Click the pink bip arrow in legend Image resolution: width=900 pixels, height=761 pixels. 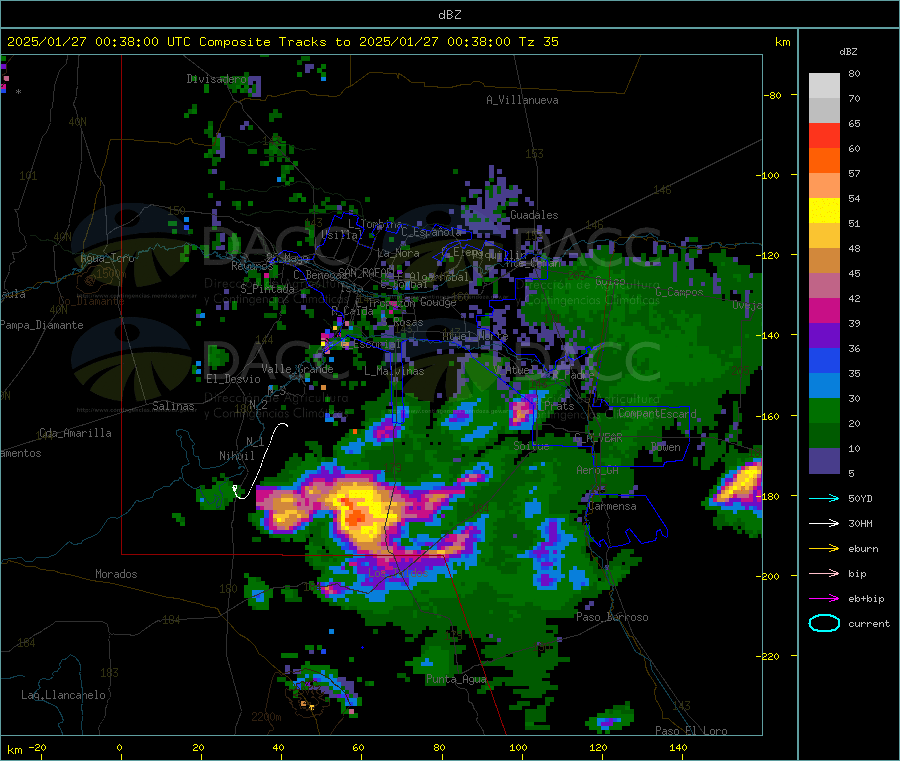[824, 573]
